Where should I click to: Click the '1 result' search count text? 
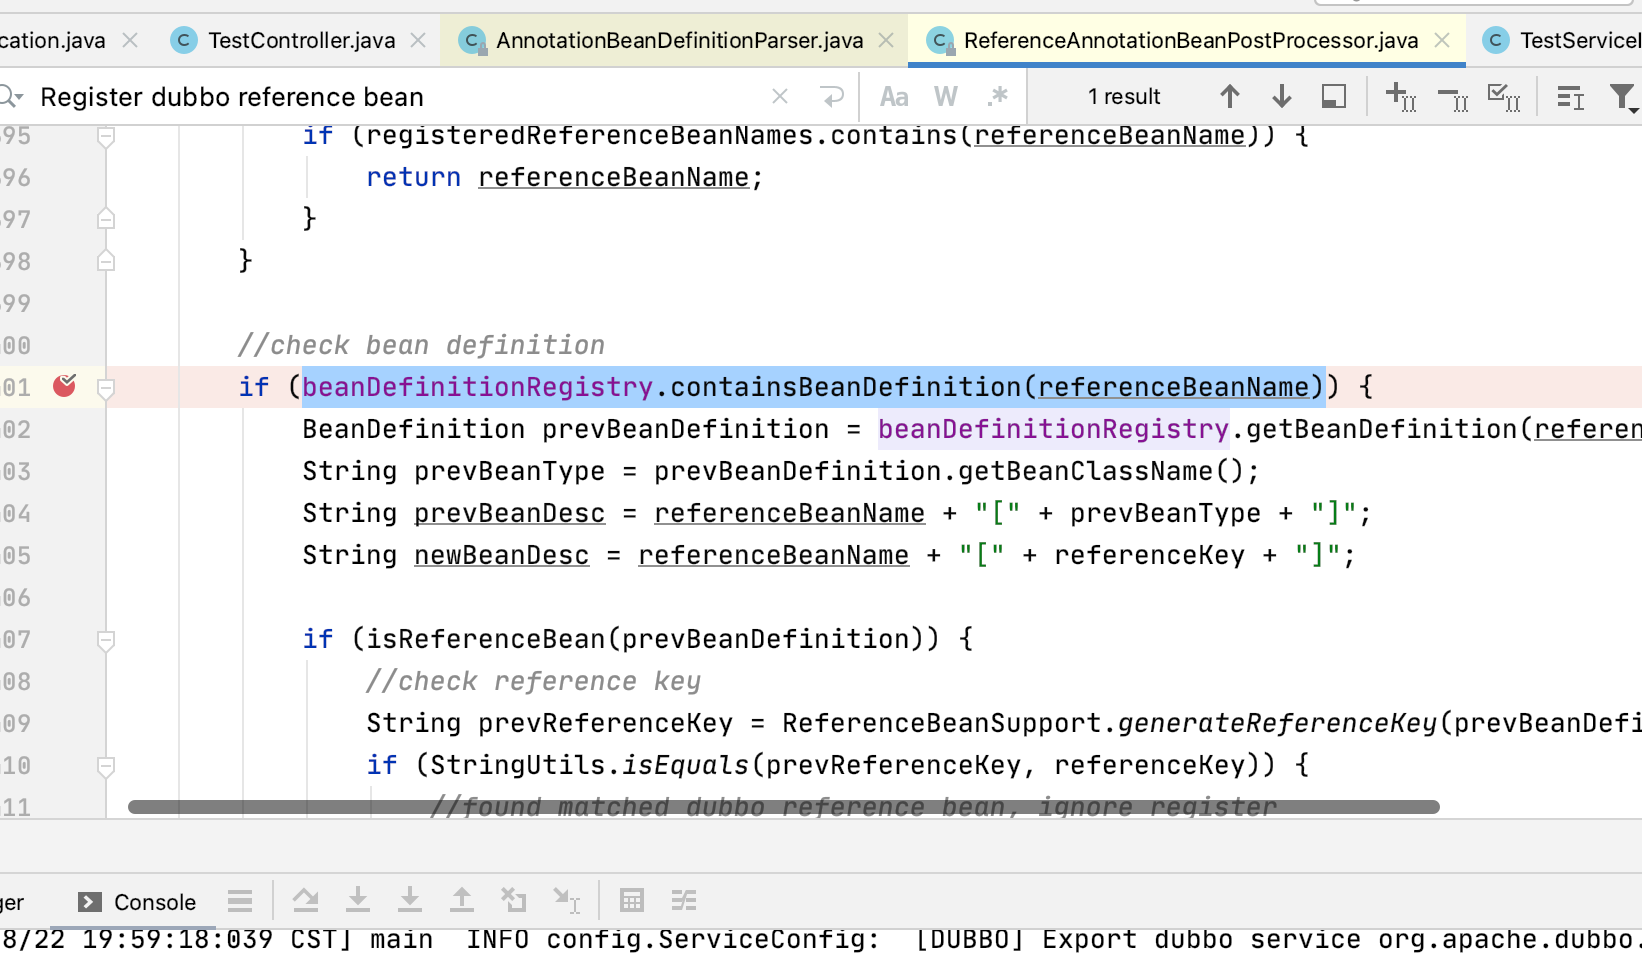1124,96
